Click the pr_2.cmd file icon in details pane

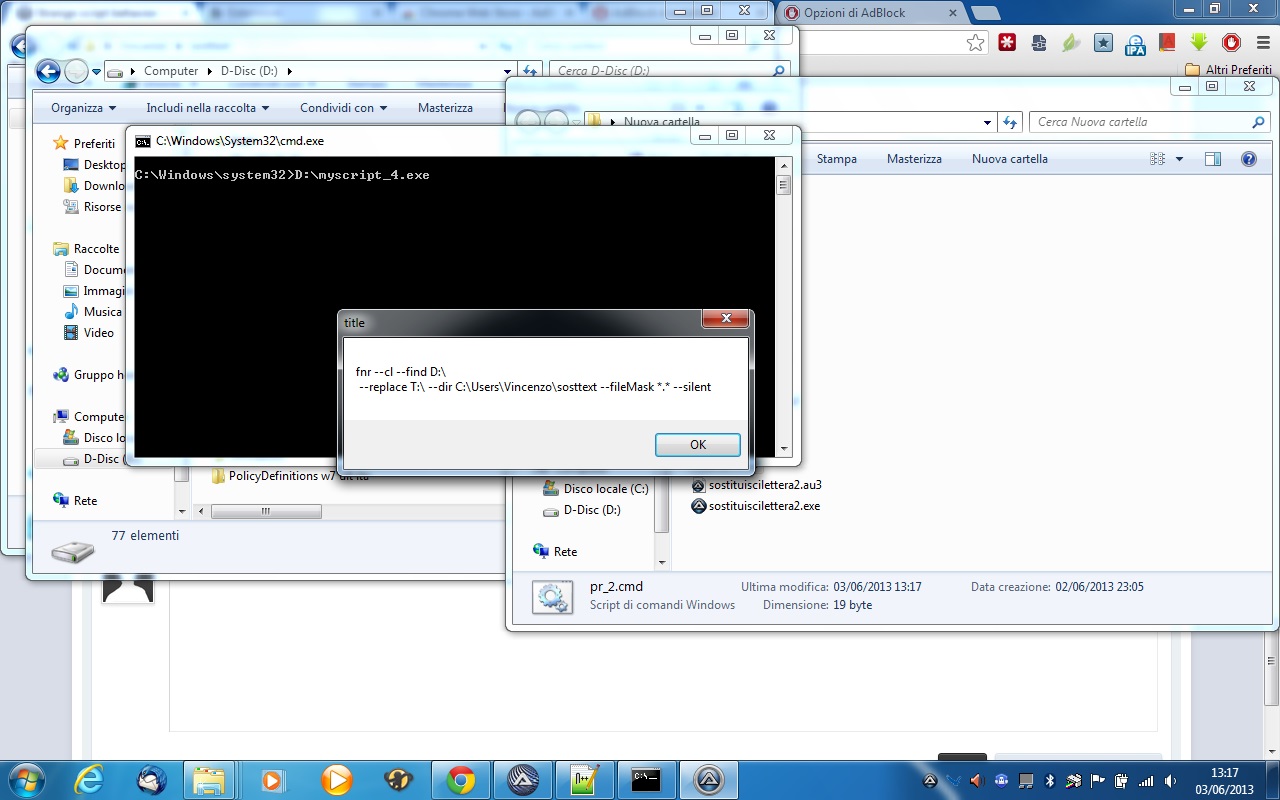coord(552,596)
